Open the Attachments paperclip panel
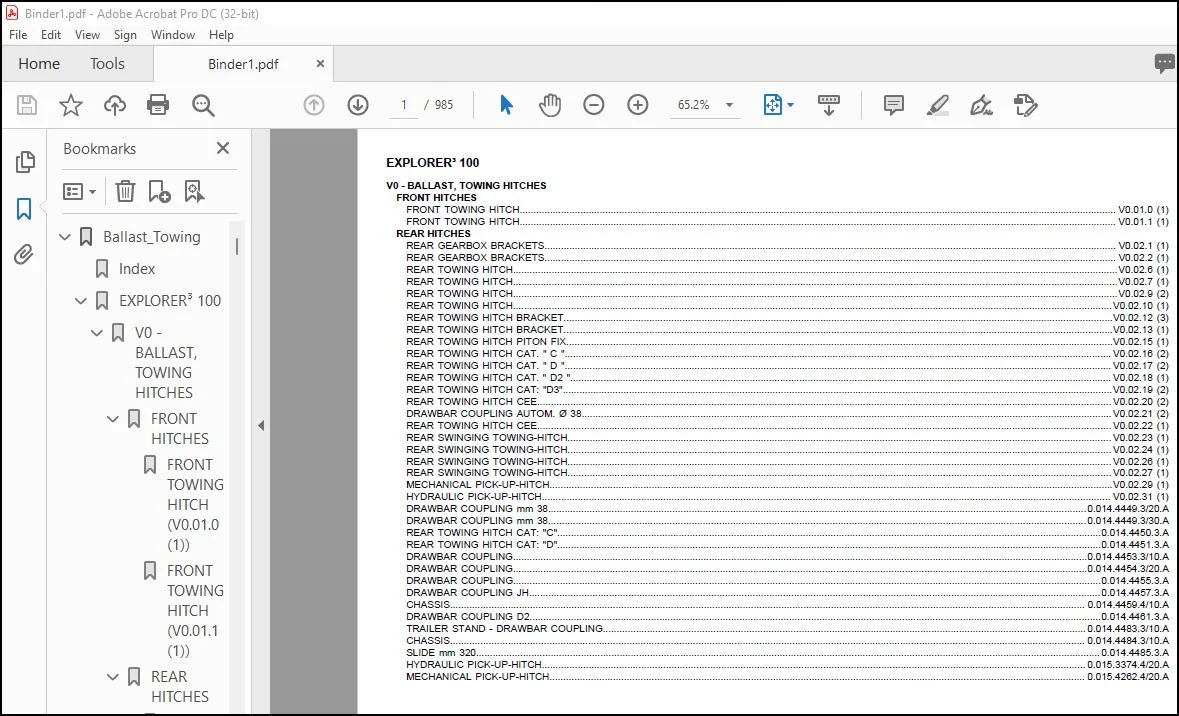Image resolution: width=1179 pixels, height=716 pixels. 24,256
